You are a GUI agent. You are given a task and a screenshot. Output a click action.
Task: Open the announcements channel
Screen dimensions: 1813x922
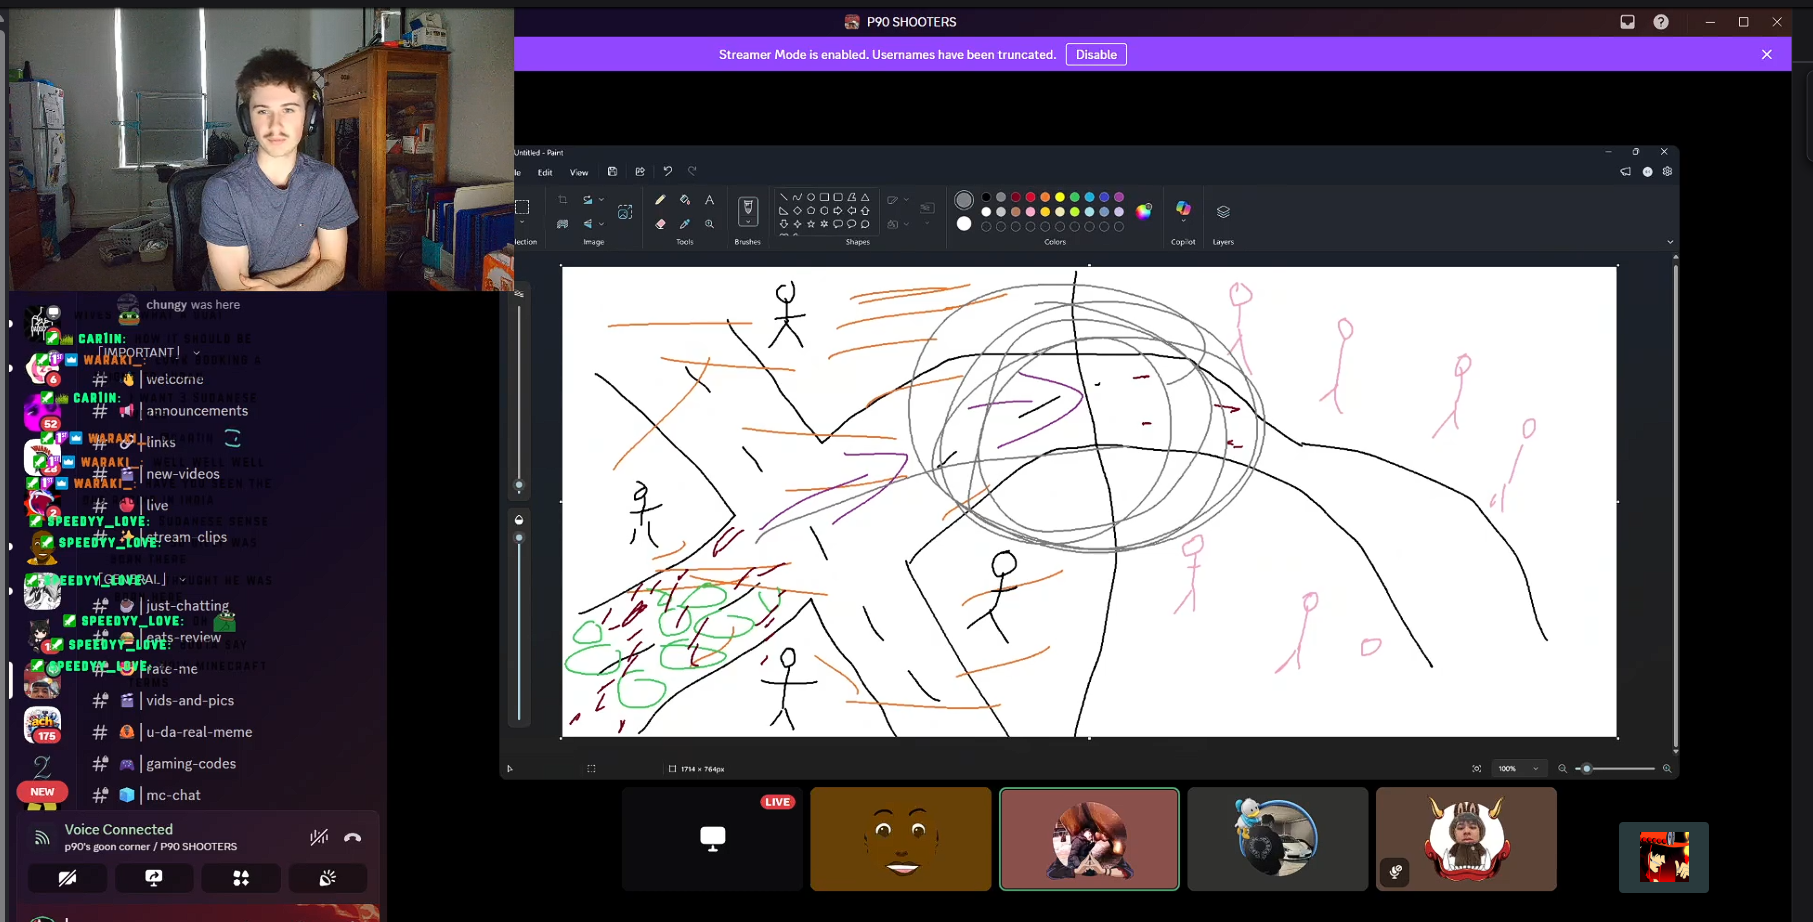197,411
